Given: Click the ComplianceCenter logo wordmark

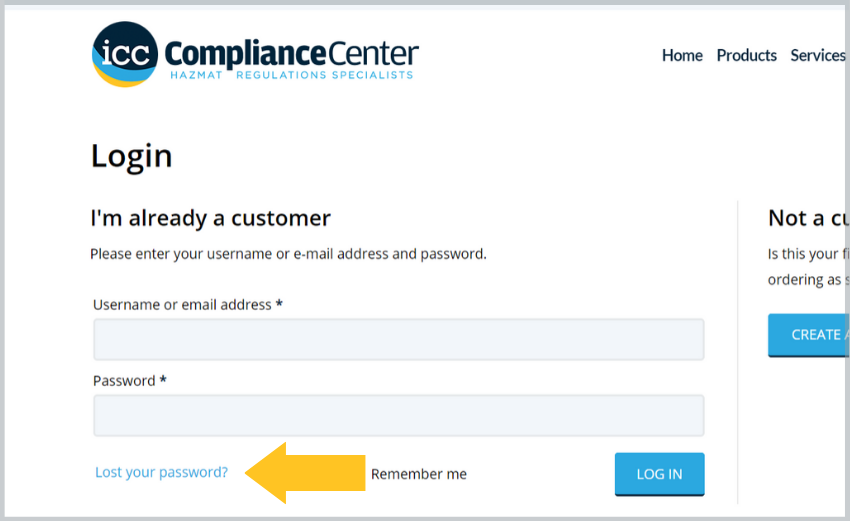Looking at the screenshot, I should pyautogui.click(x=291, y=52).
